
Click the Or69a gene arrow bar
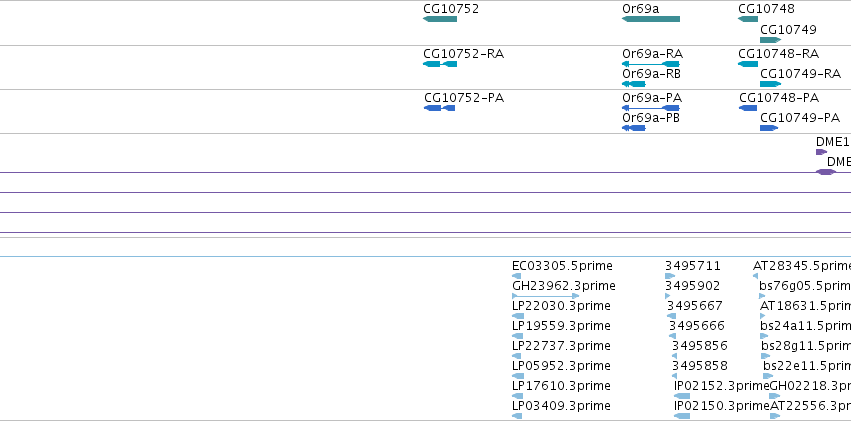tap(651, 19)
